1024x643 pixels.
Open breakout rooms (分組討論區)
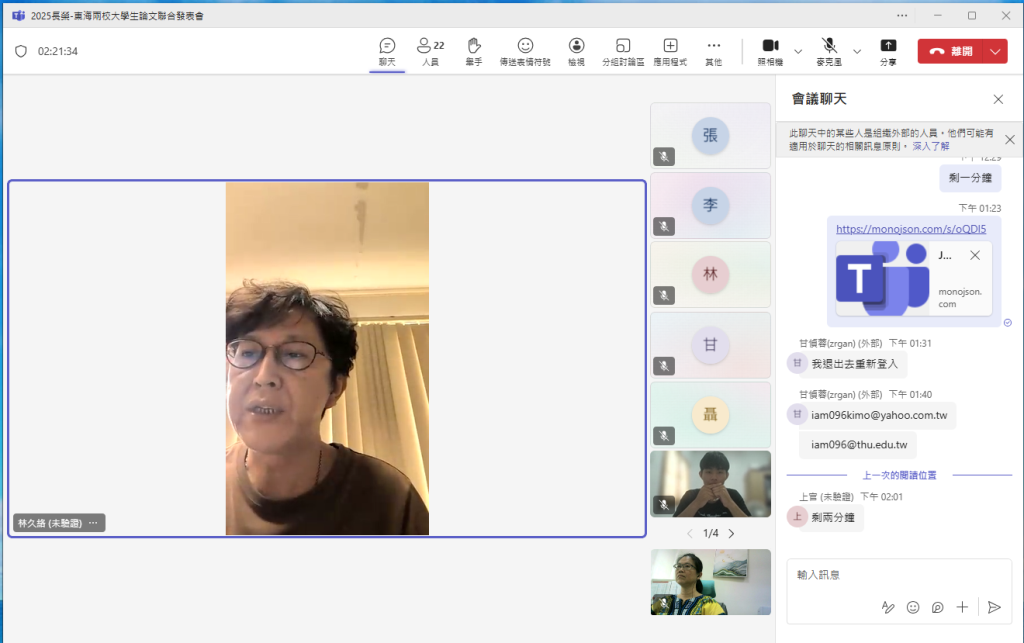click(x=622, y=52)
